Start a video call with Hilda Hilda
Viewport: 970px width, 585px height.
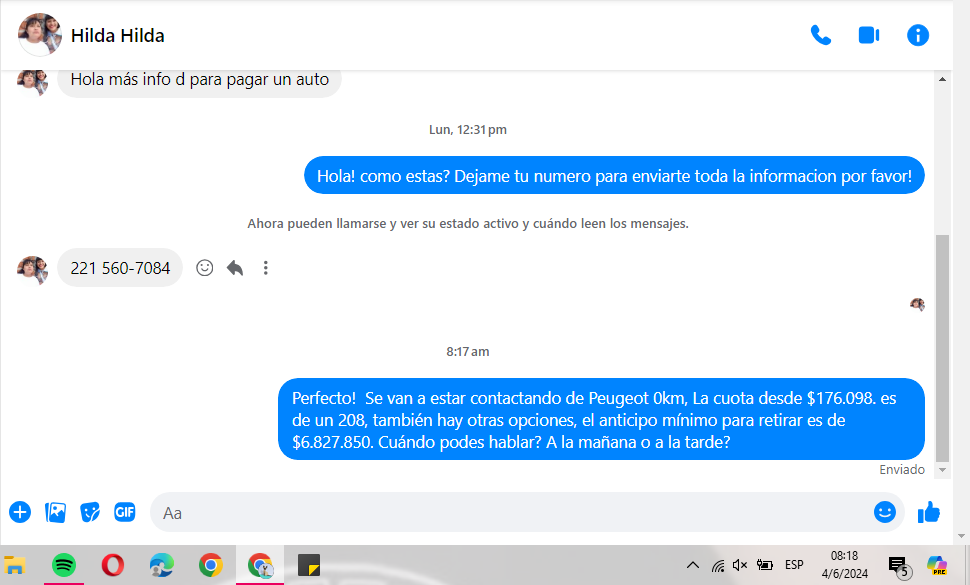(x=869, y=35)
